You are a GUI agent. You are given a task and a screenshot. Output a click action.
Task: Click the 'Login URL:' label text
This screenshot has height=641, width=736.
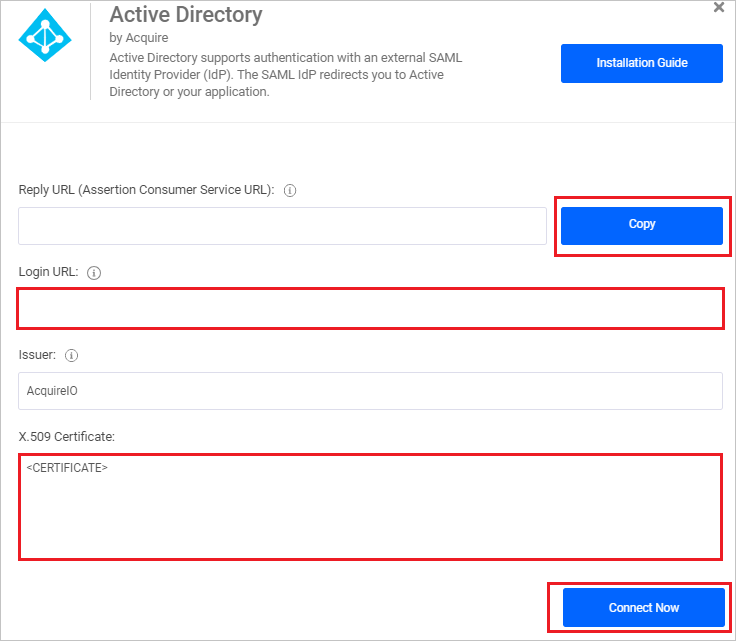pyautogui.click(x=48, y=272)
